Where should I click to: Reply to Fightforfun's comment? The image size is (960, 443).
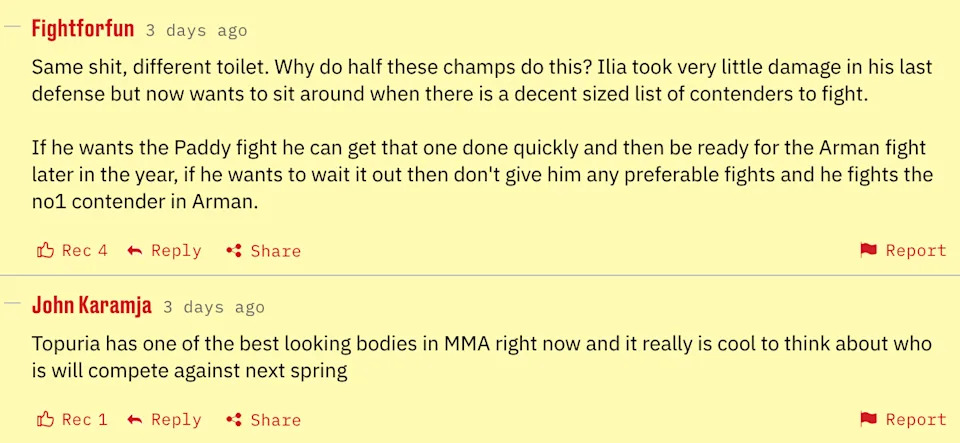(x=176, y=250)
